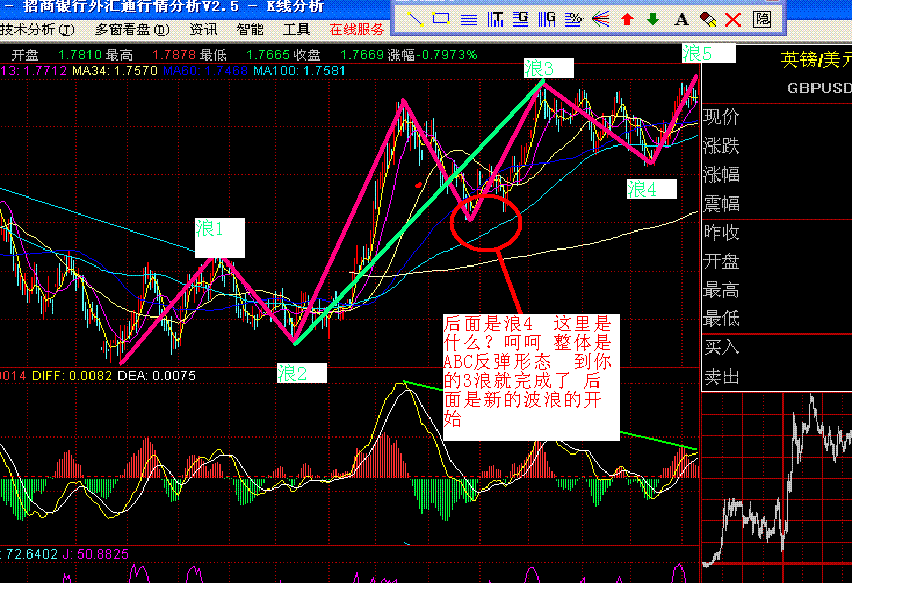Image resolution: width=910 pixels, height=600 pixels.
Task: Open the 技术分析(T) menu
Action: point(38,29)
